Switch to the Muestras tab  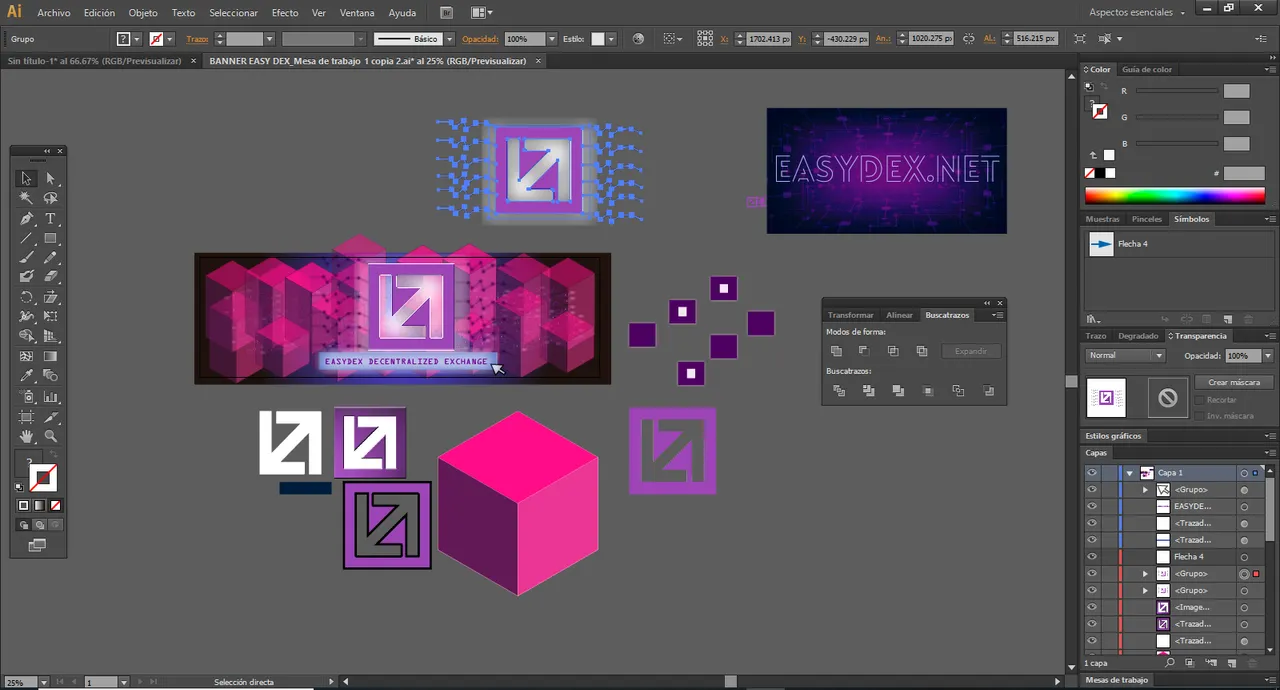point(1103,219)
